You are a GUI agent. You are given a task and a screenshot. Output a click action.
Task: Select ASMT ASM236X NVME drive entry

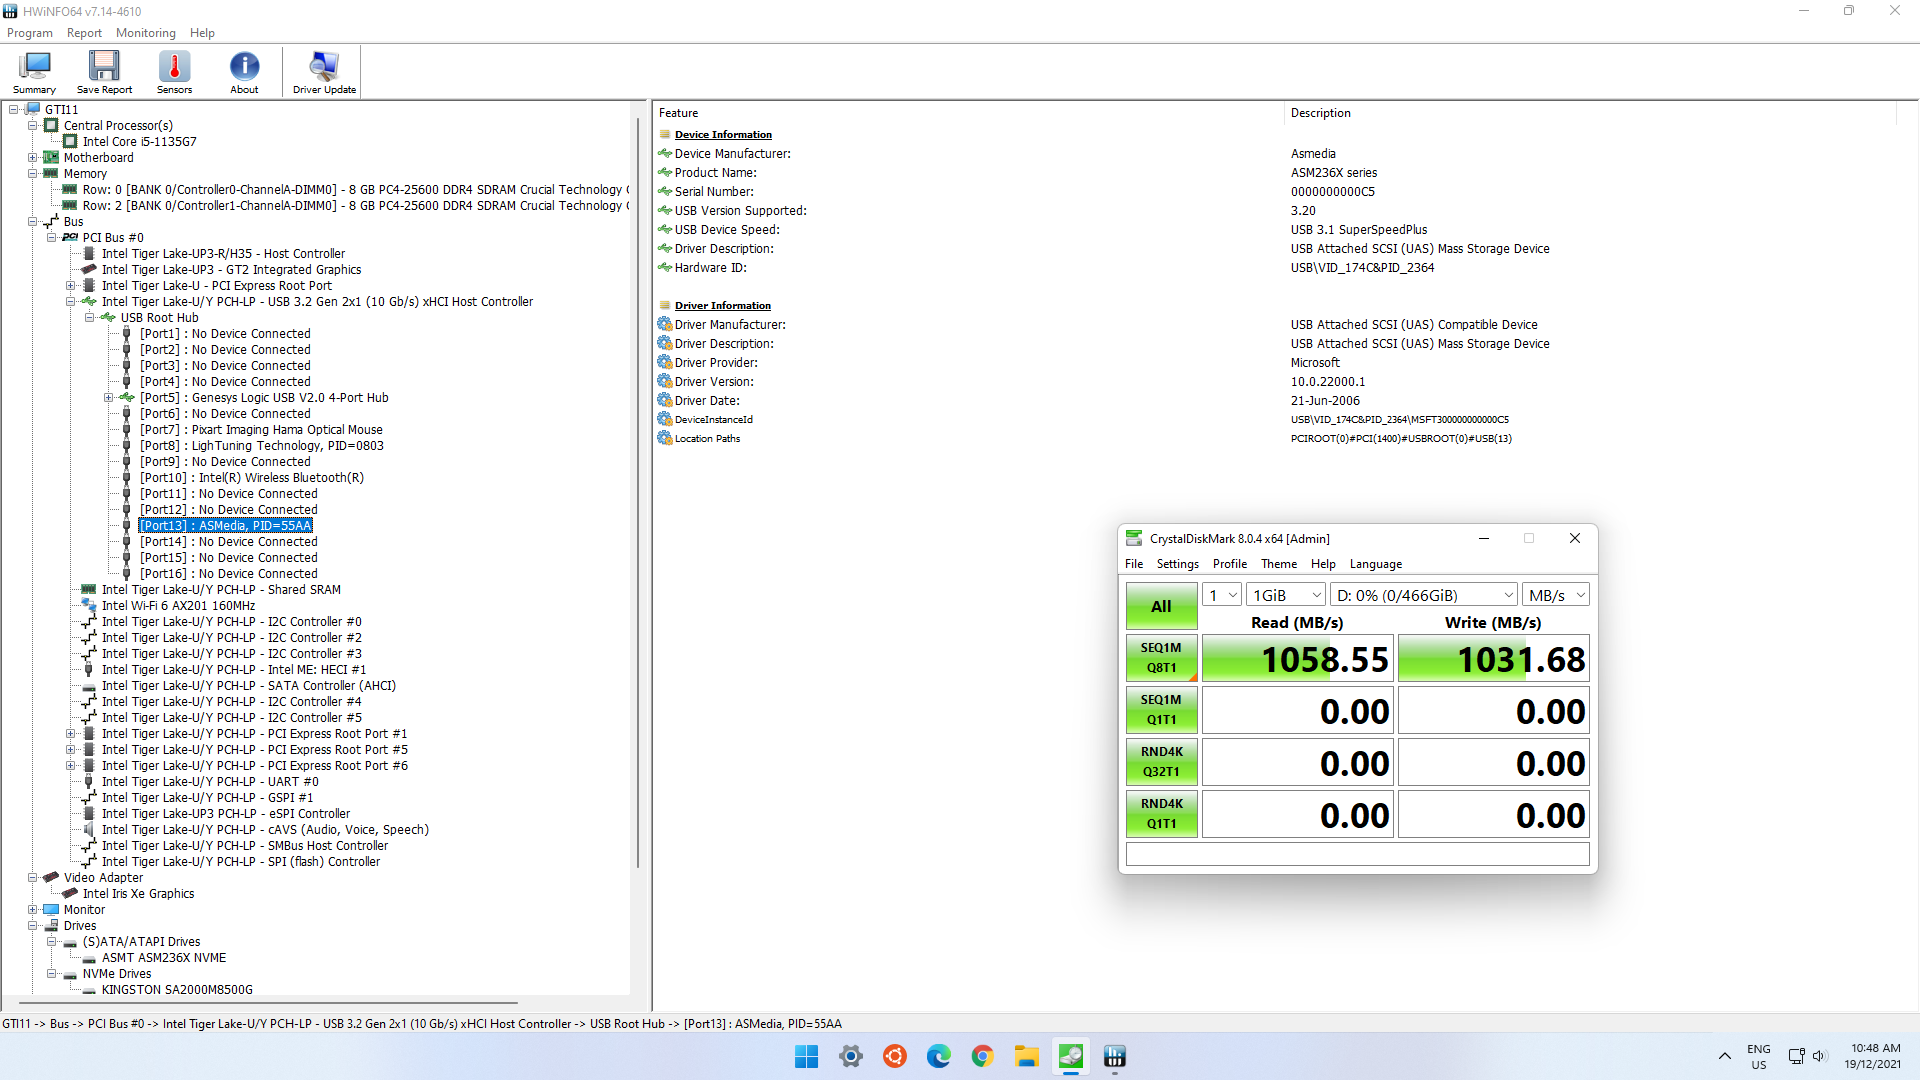(x=163, y=958)
